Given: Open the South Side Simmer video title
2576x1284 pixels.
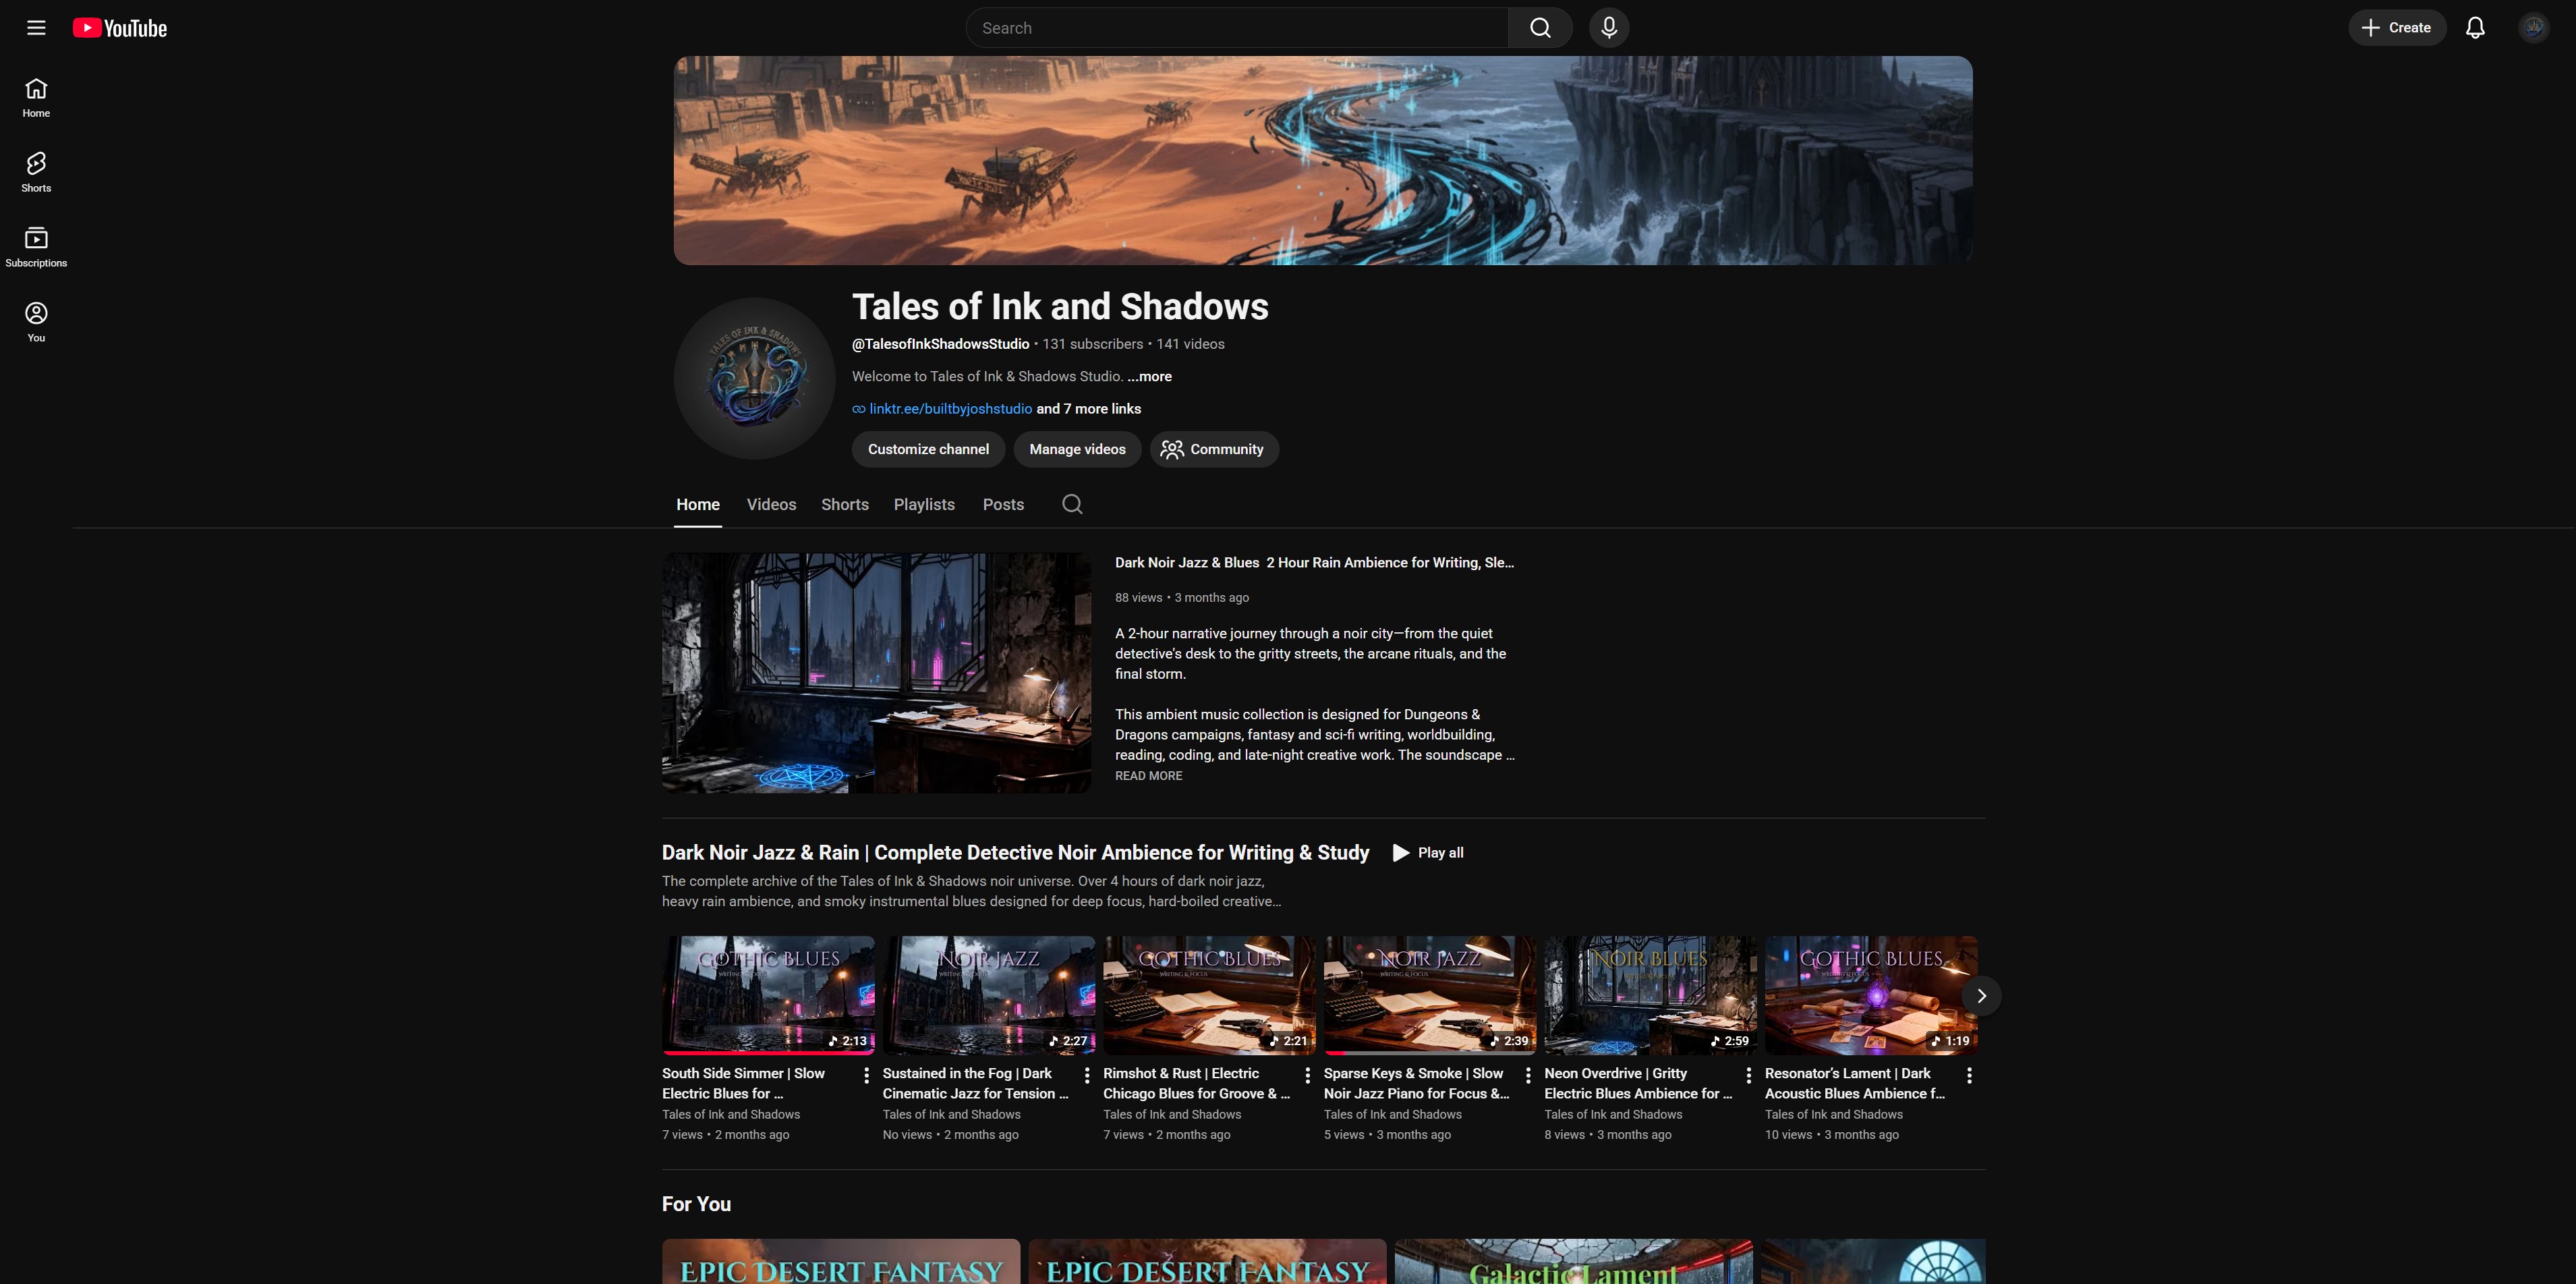Looking at the screenshot, I should pyautogui.click(x=744, y=1084).
